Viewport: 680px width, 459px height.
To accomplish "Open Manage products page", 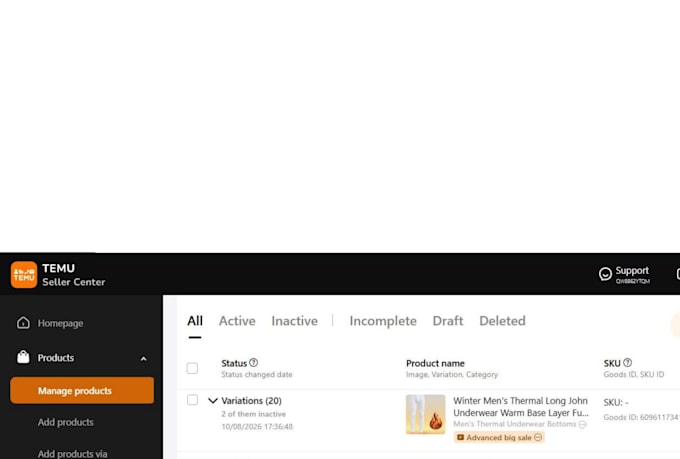I will point(82,390).
